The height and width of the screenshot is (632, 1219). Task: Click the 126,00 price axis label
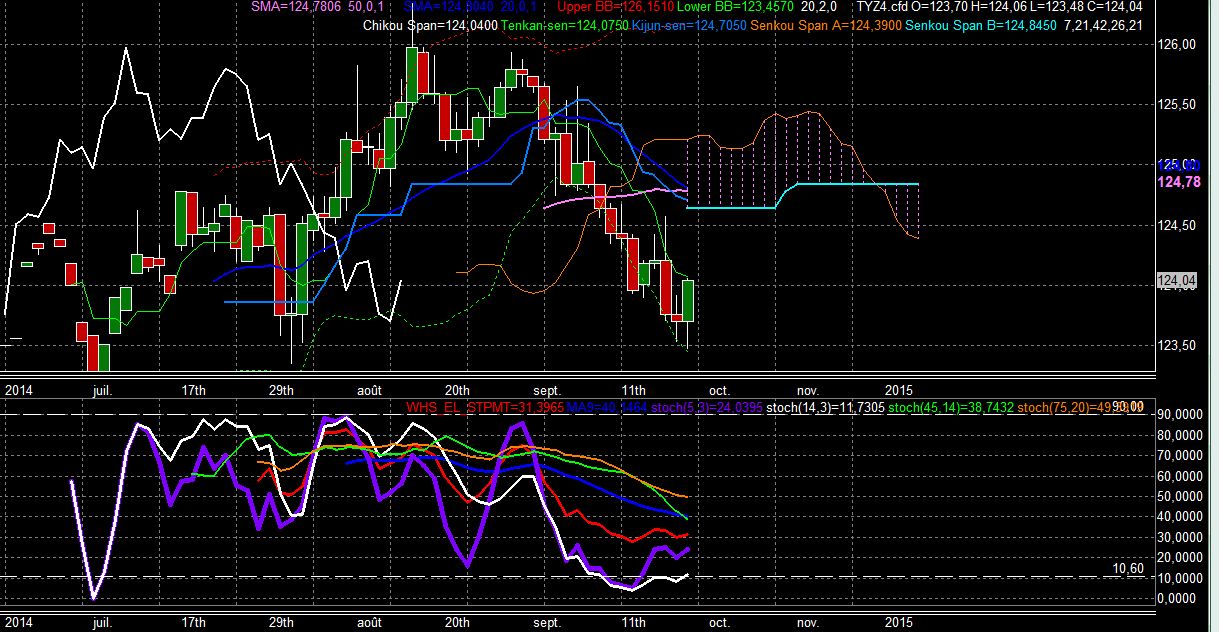pos(1176,44)
